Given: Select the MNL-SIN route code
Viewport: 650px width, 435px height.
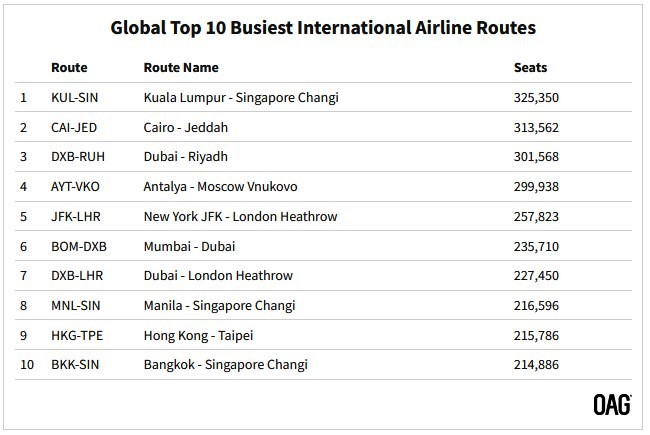Looking at the screenshot, I should [76, 306].
